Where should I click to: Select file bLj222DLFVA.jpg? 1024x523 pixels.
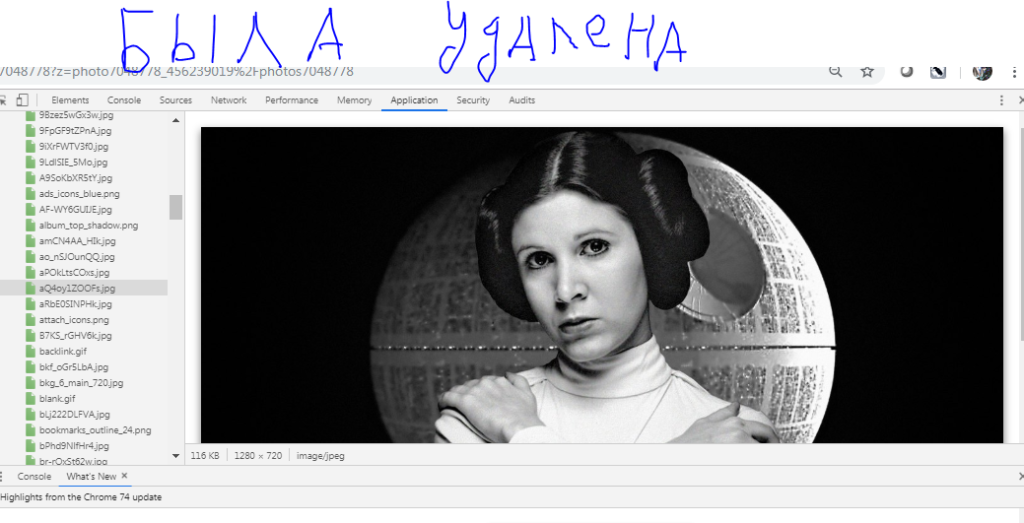pos(74,414)
